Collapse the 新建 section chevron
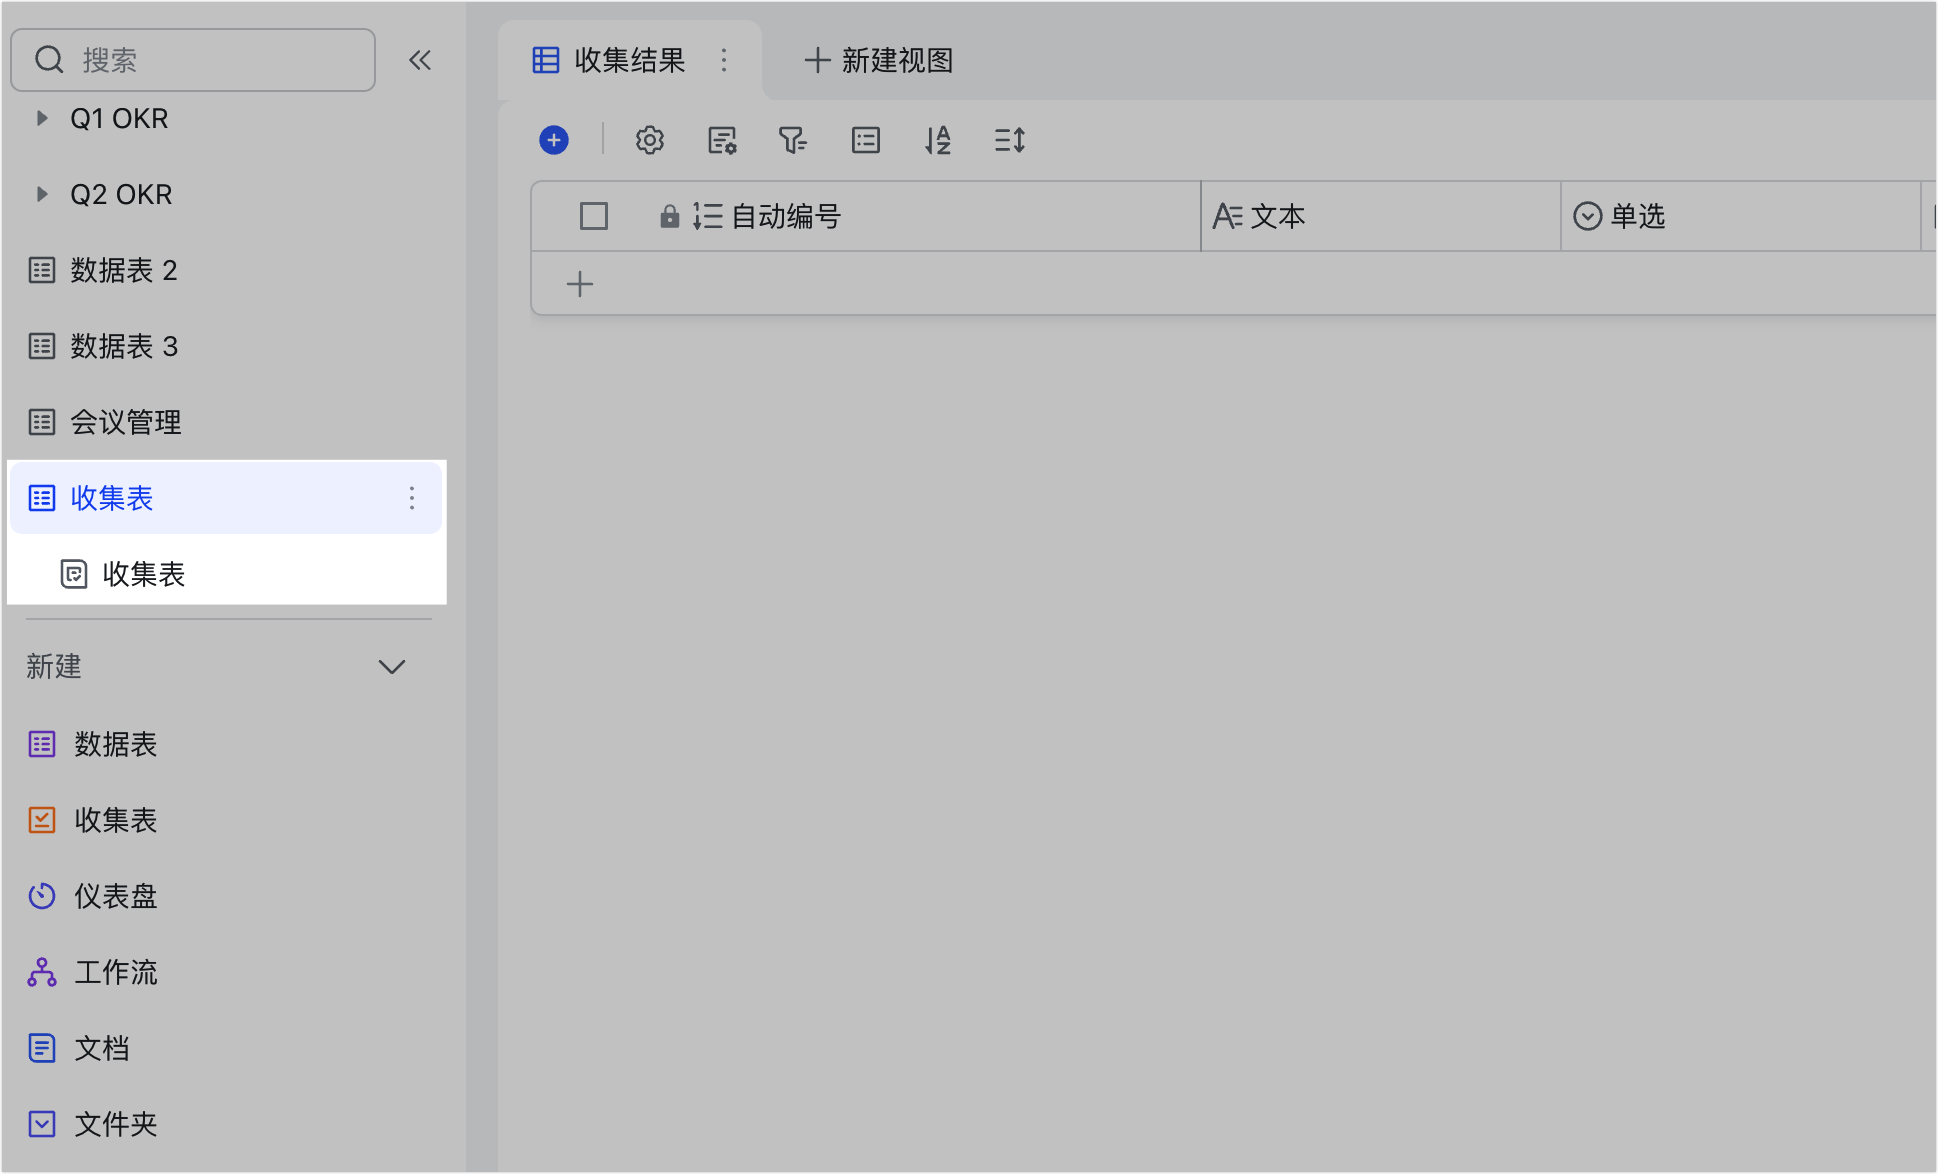Screen dimensions: 1938x1174 pos(392,666)
